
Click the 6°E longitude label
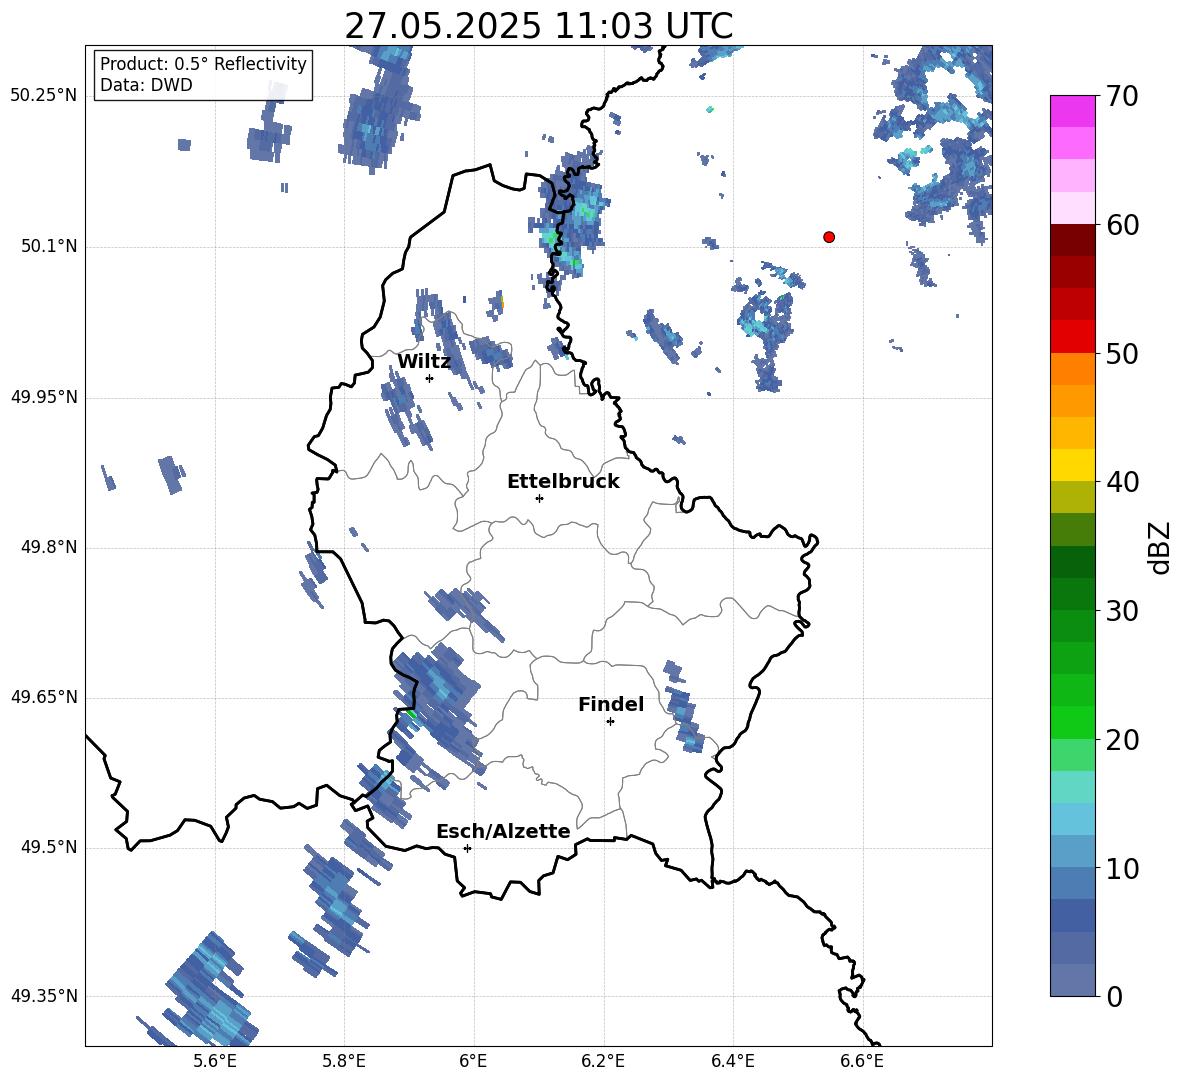click(473, 1061)
